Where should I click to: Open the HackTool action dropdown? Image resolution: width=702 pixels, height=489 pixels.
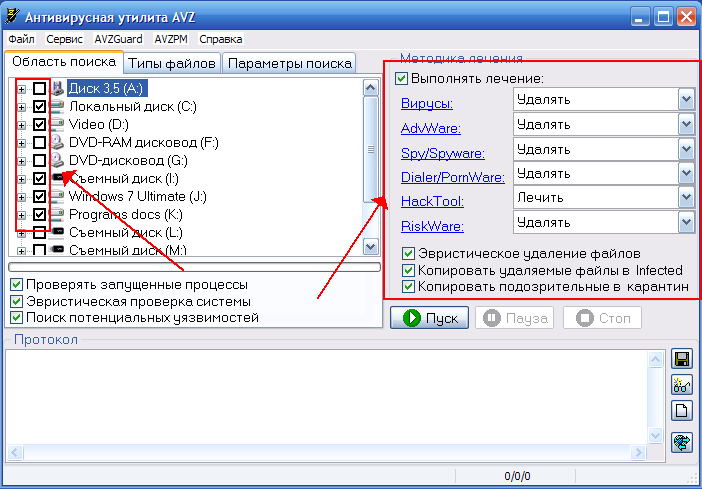click(x=686, y=197)
